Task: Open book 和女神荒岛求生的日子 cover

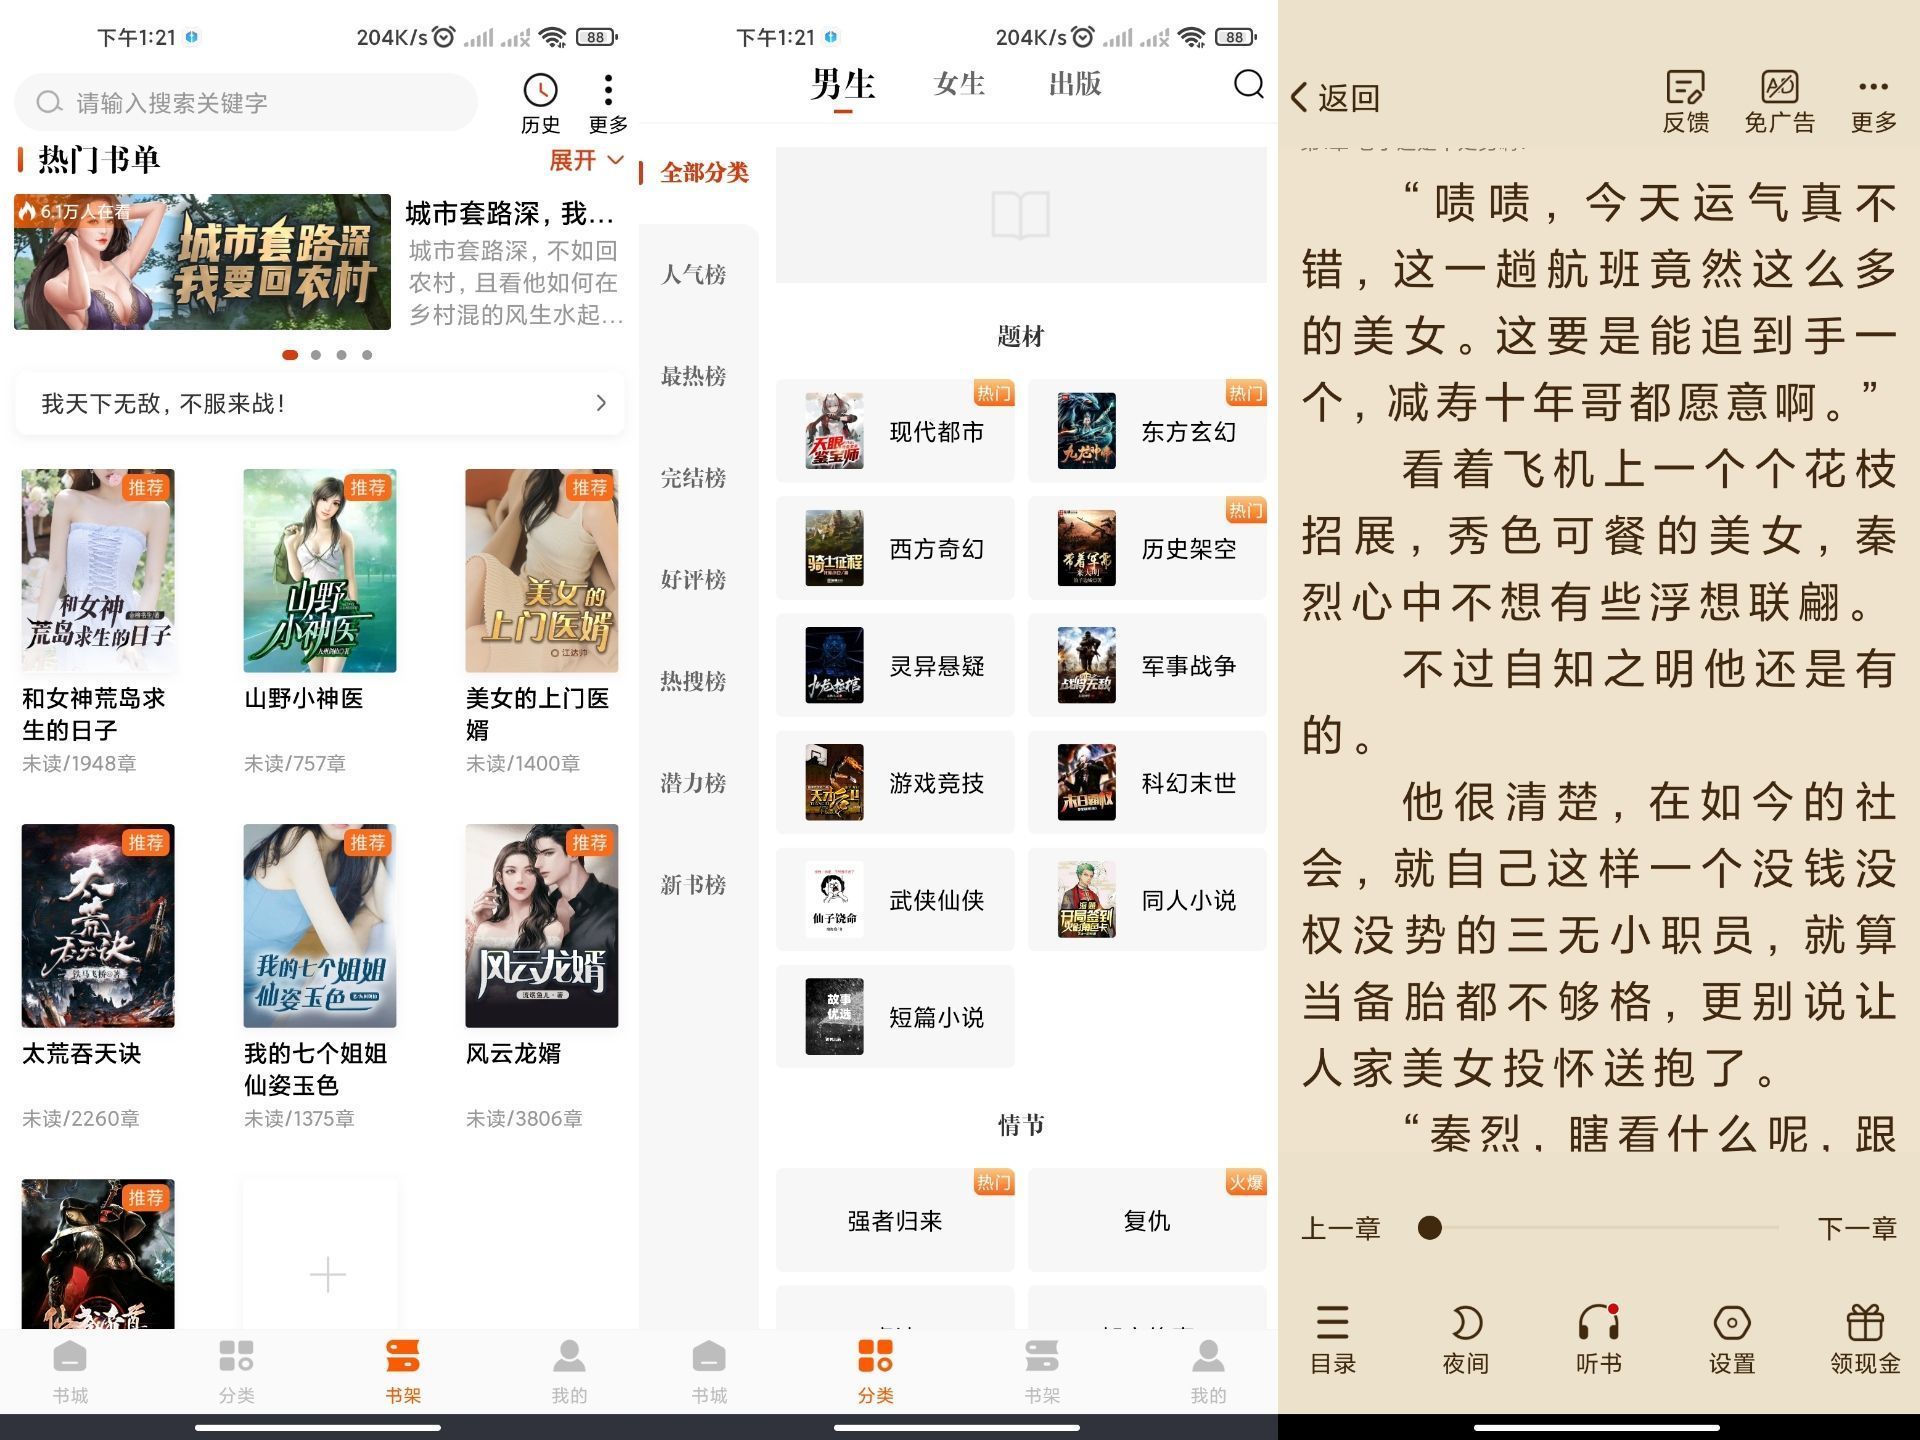Action: pyautogui.click(x=98, y=570)
